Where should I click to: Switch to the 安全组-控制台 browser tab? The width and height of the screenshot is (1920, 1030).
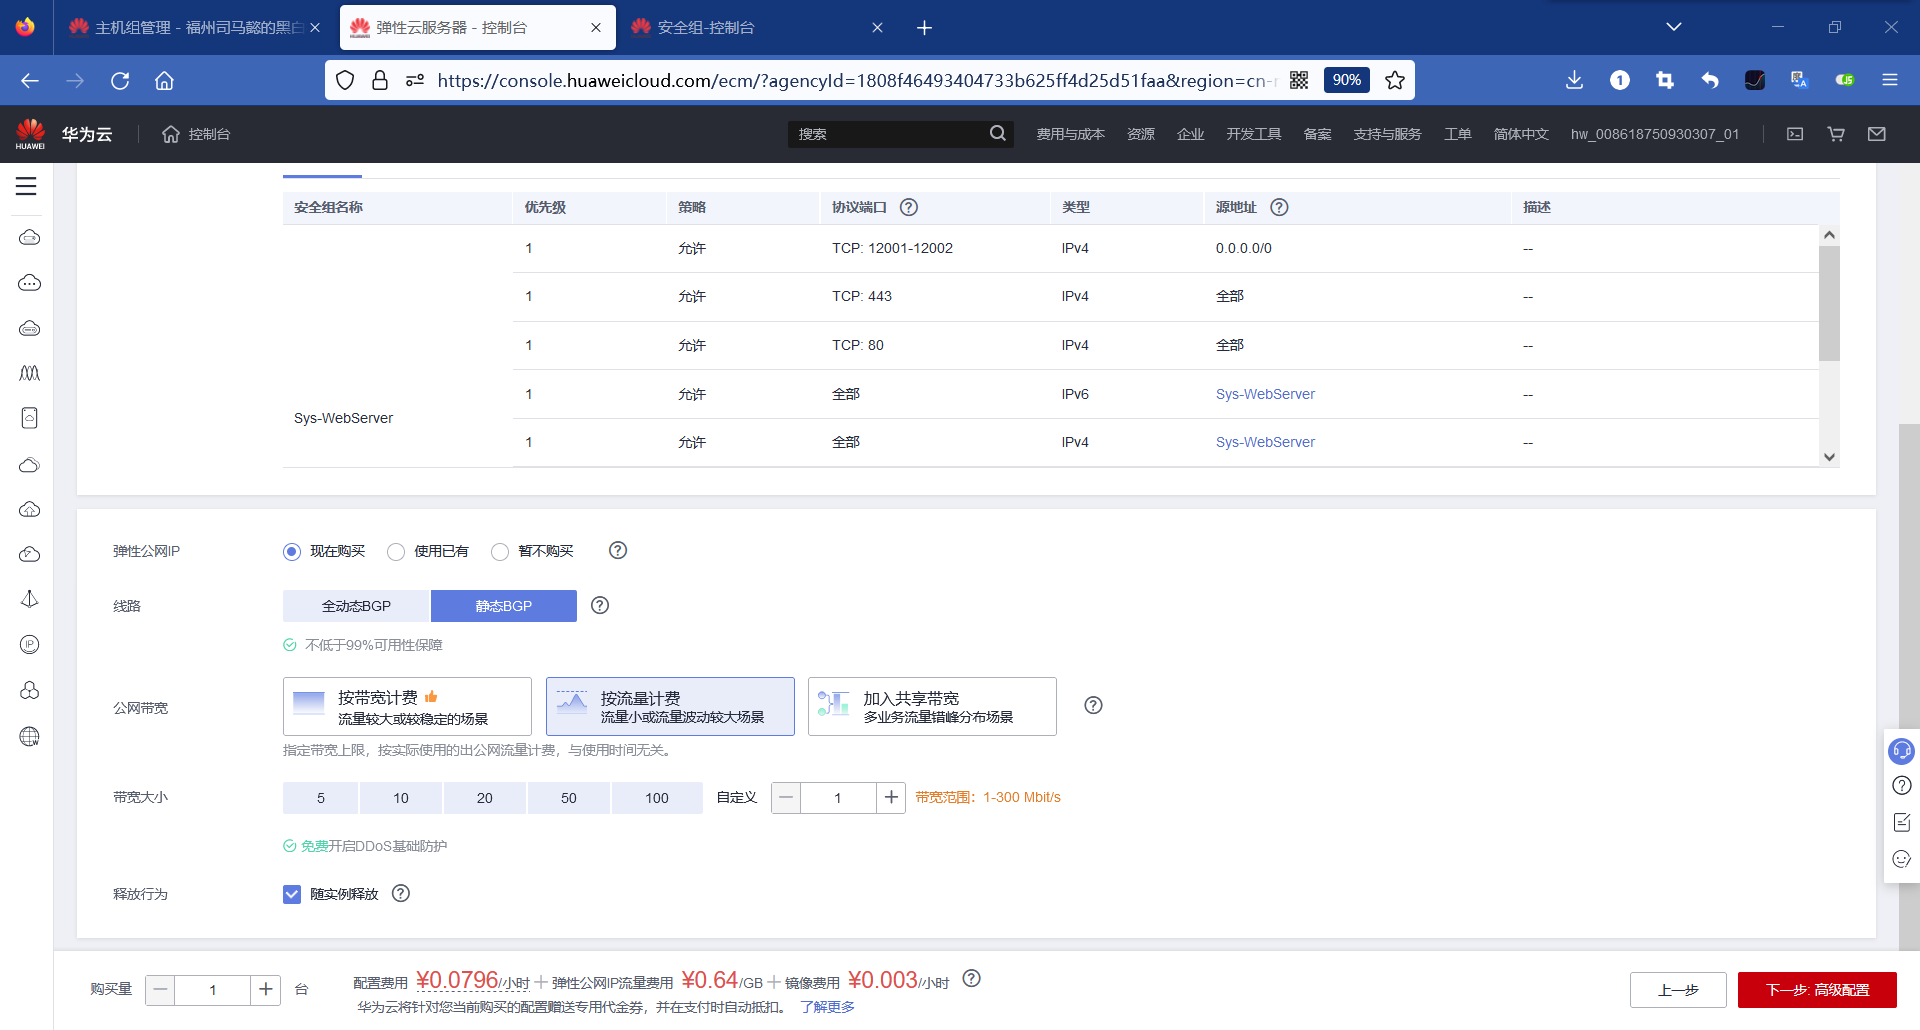coord(756,27)
